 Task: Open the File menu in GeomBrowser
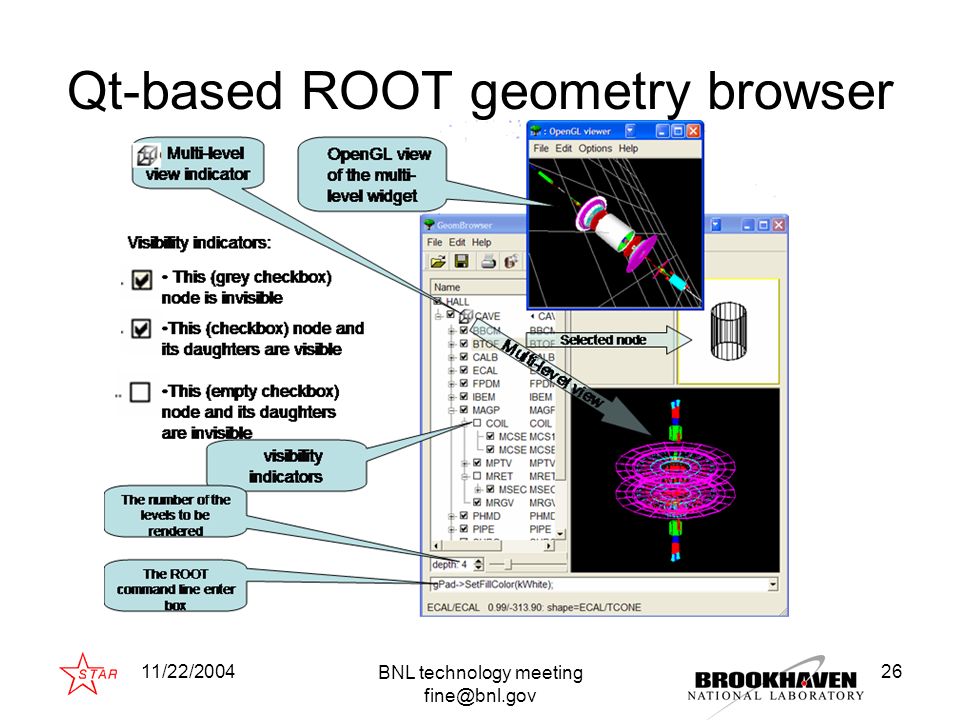tap(434, 242)
